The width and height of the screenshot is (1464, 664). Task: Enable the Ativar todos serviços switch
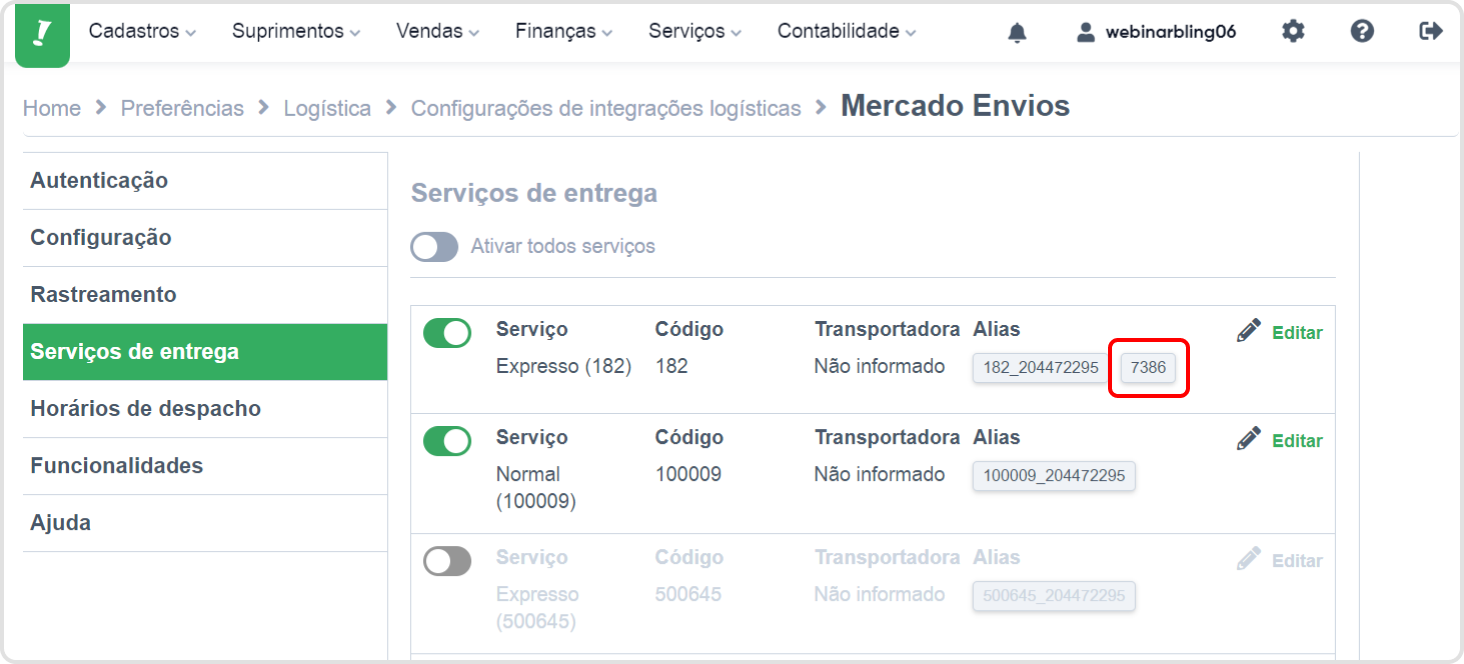(x=434, y=247)
